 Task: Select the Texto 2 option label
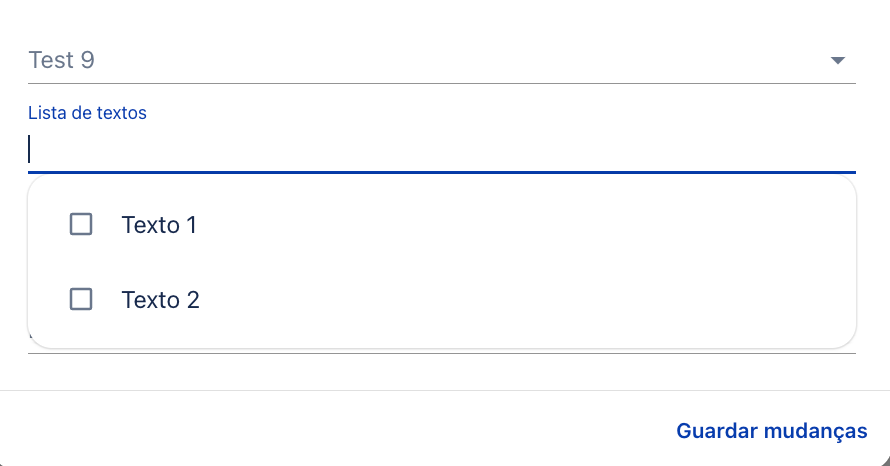tap(161, 300)
